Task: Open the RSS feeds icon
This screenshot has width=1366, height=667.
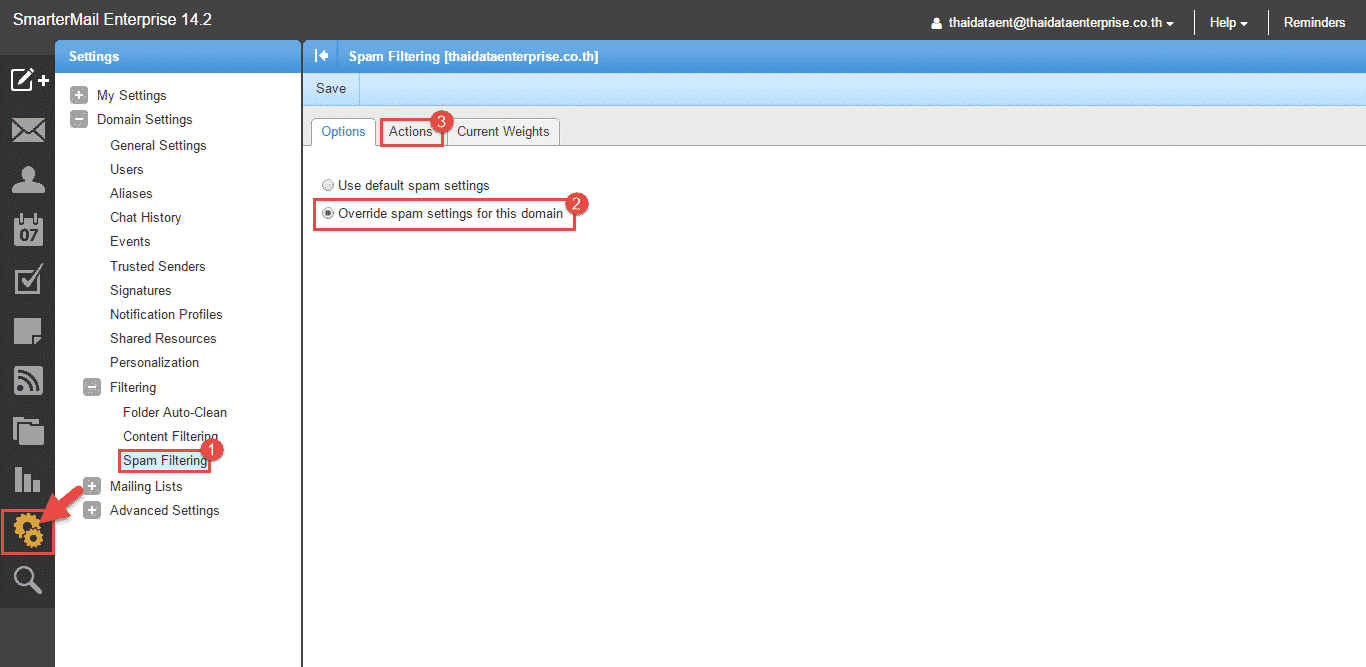Action: tap(28, 381)
